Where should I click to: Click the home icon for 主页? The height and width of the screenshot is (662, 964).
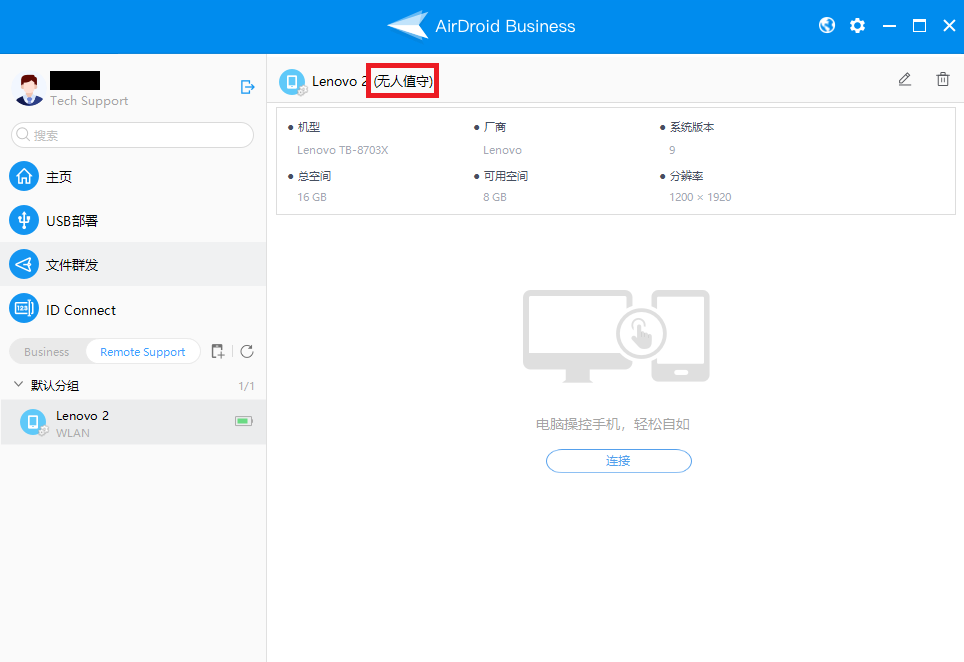(x=24, y=176)
